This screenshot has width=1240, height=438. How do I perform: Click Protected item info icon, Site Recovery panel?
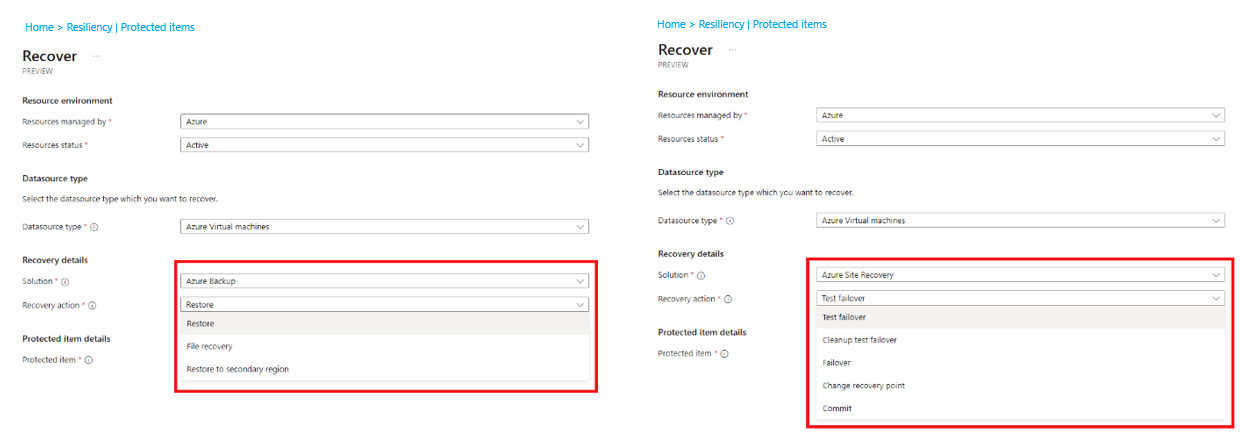coord(724,354)
